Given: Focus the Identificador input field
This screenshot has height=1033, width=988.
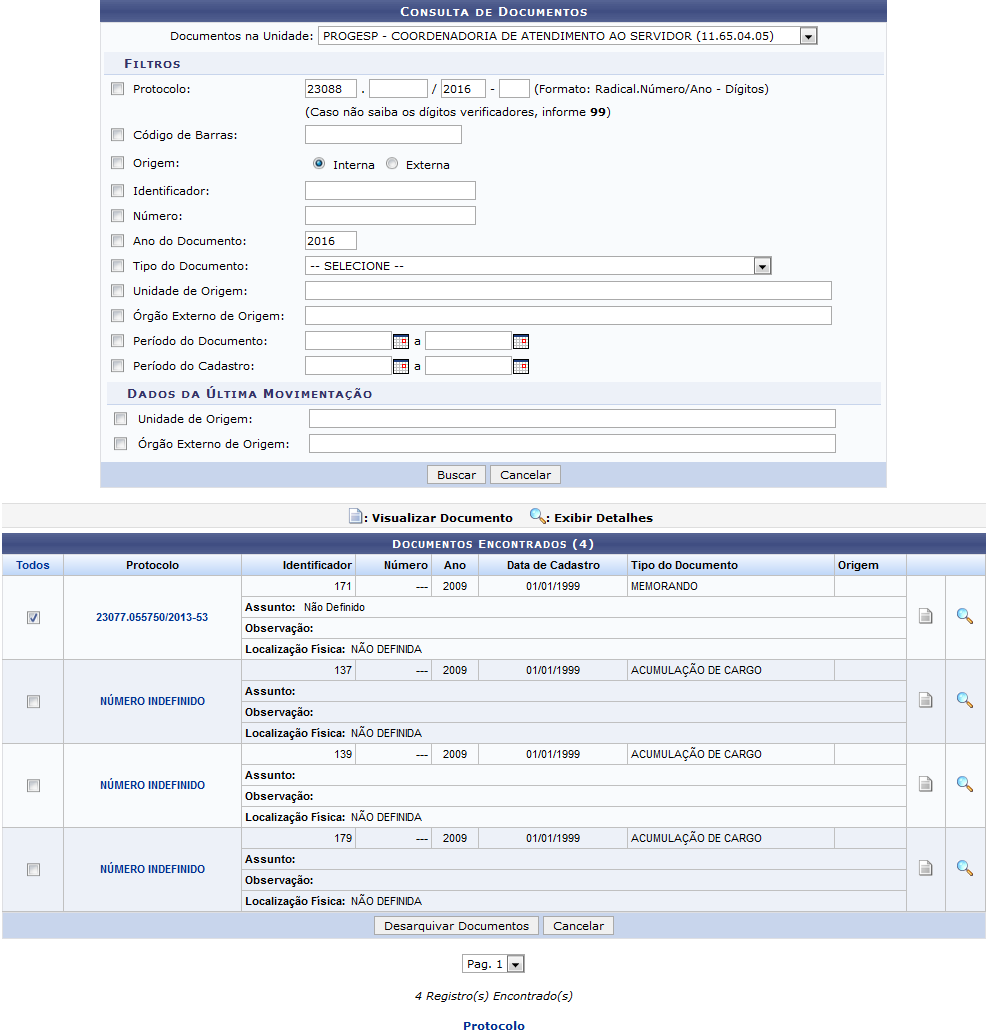Looking at the screenshot, I should (x=390, y=190).
